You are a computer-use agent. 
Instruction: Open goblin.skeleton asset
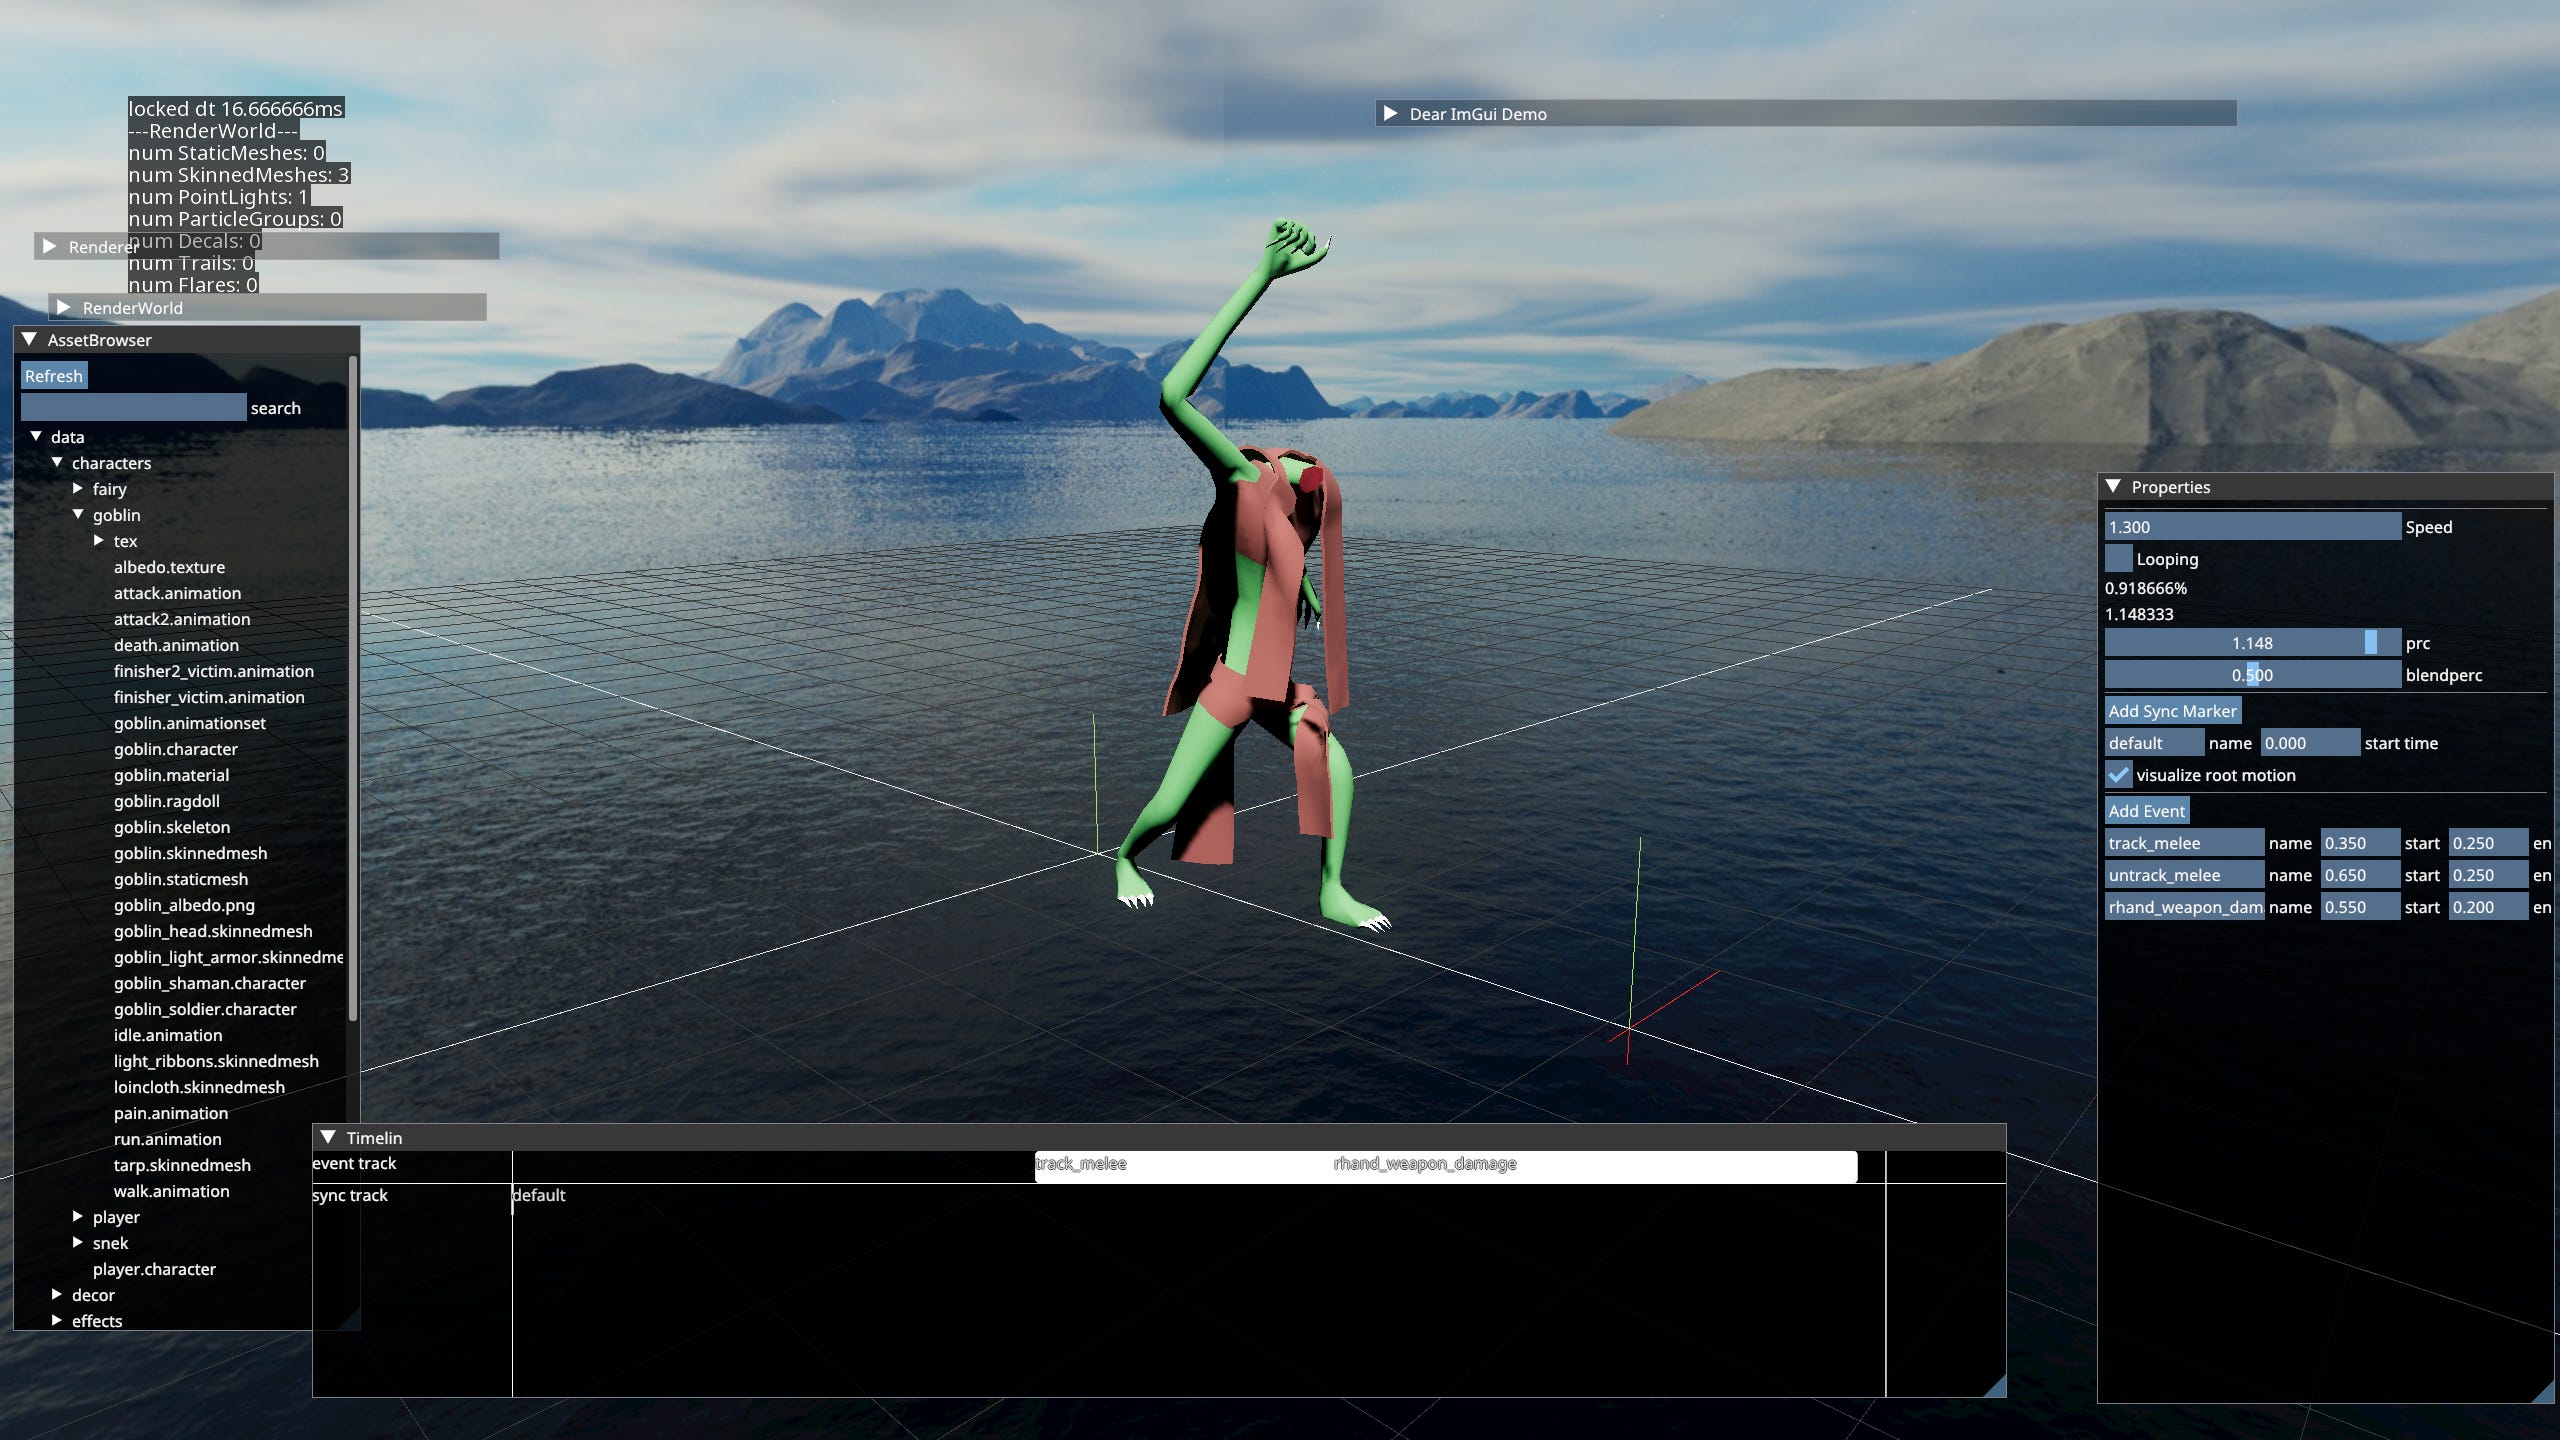(171, 827)
